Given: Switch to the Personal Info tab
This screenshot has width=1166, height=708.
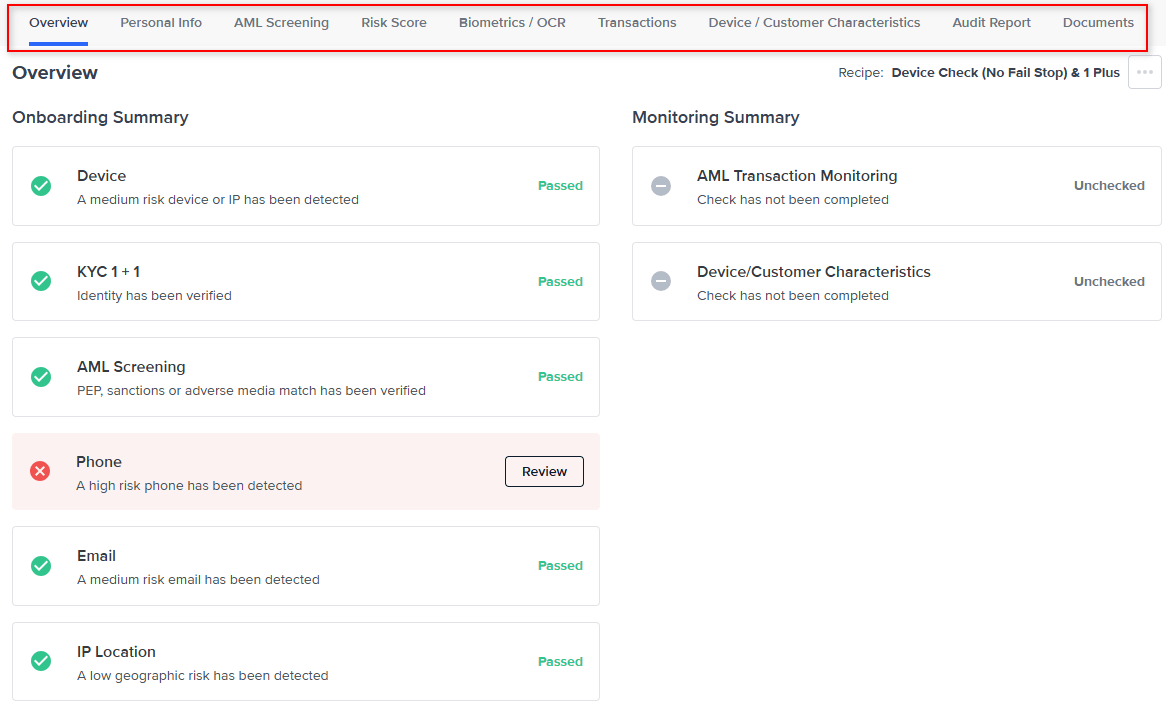Looking at the screenshot, I should tap(161, 23).
